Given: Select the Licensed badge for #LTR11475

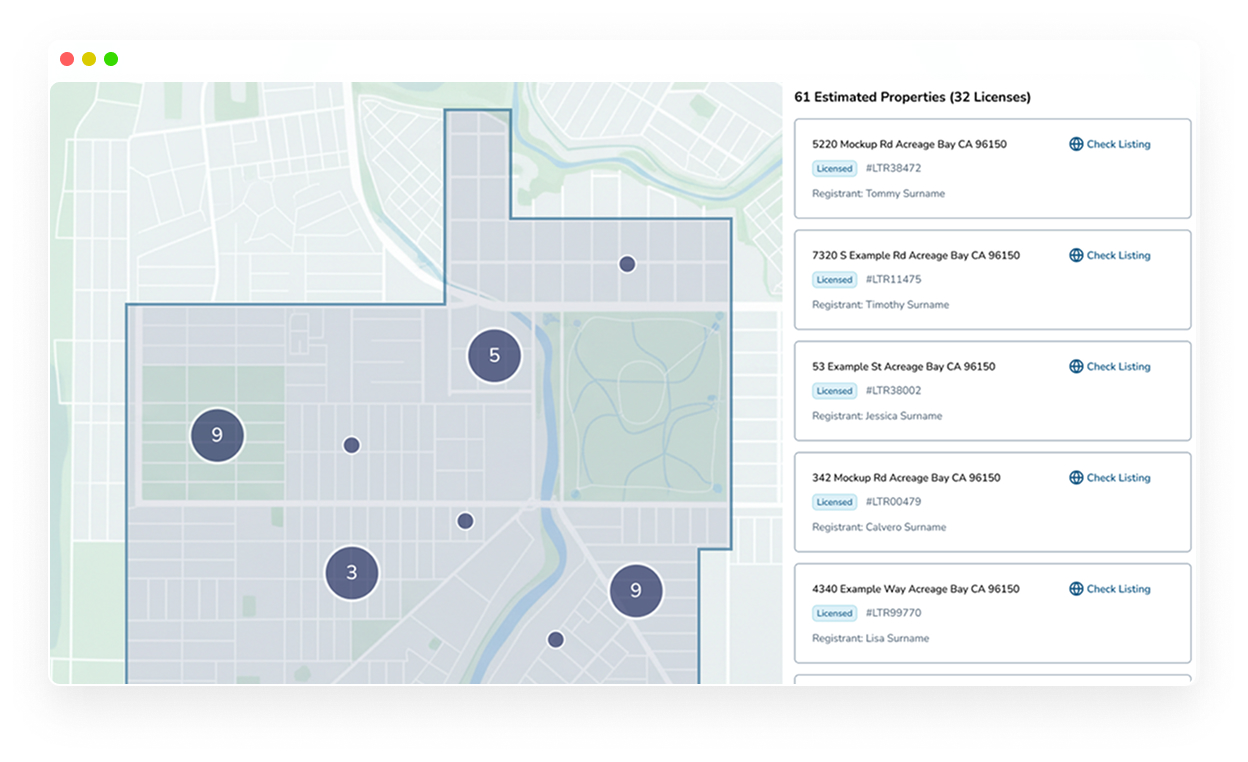Looking at the screenshot, I should click(x=834, y=279).
